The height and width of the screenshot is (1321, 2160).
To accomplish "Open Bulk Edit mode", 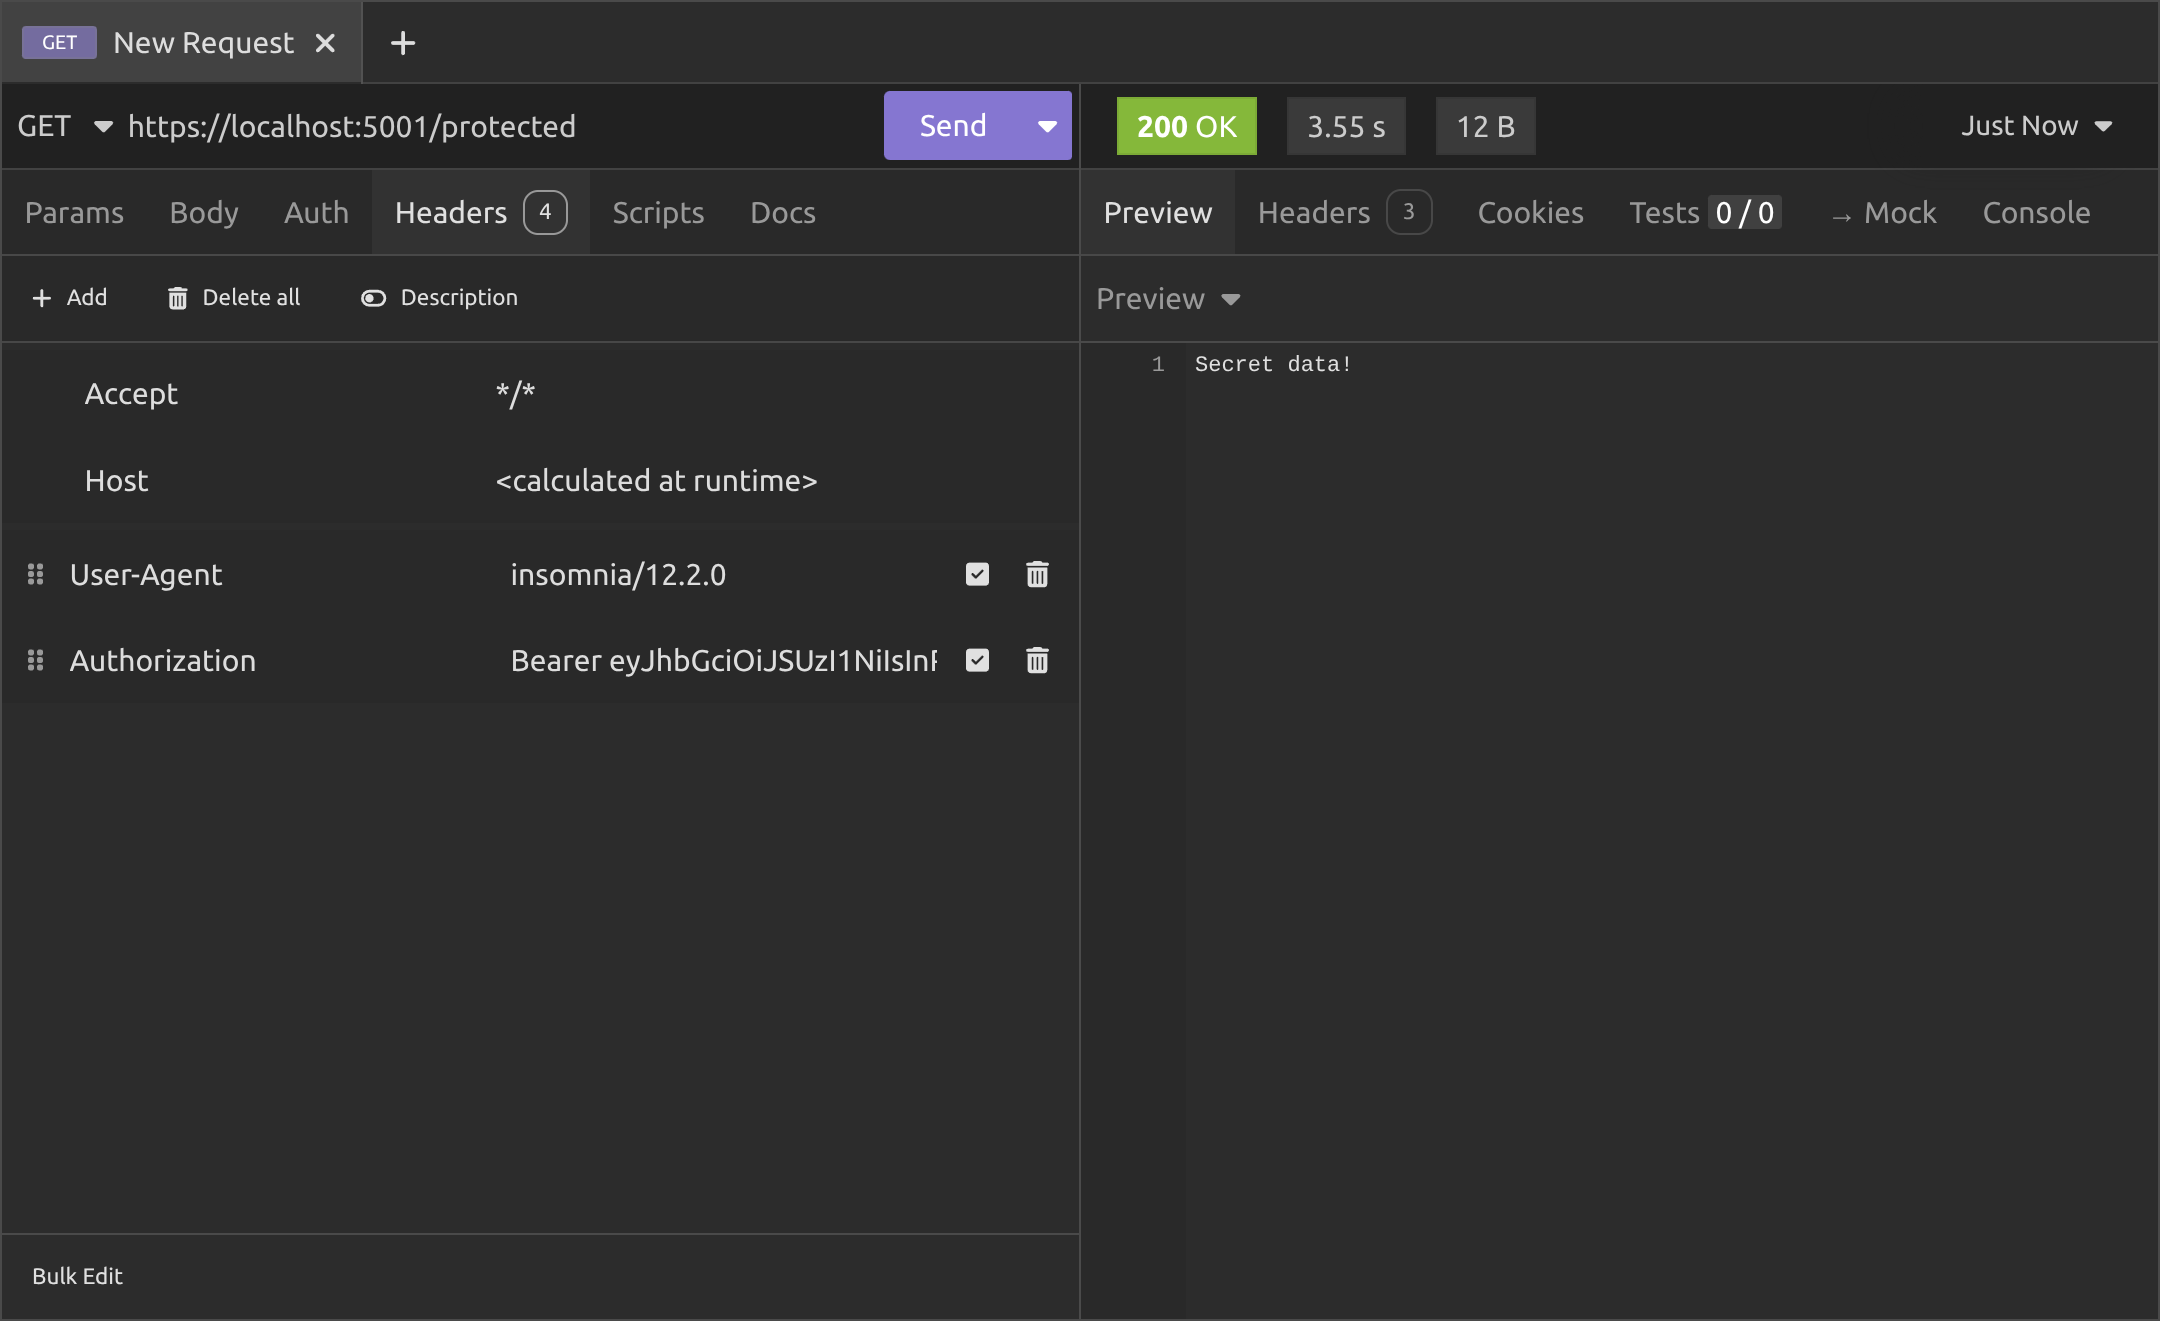I will point(77,1276).
